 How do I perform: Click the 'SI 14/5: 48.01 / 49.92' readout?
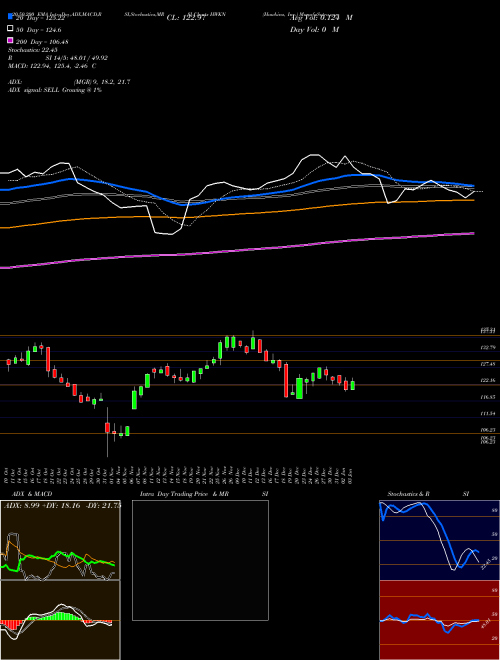coord(77,58)
